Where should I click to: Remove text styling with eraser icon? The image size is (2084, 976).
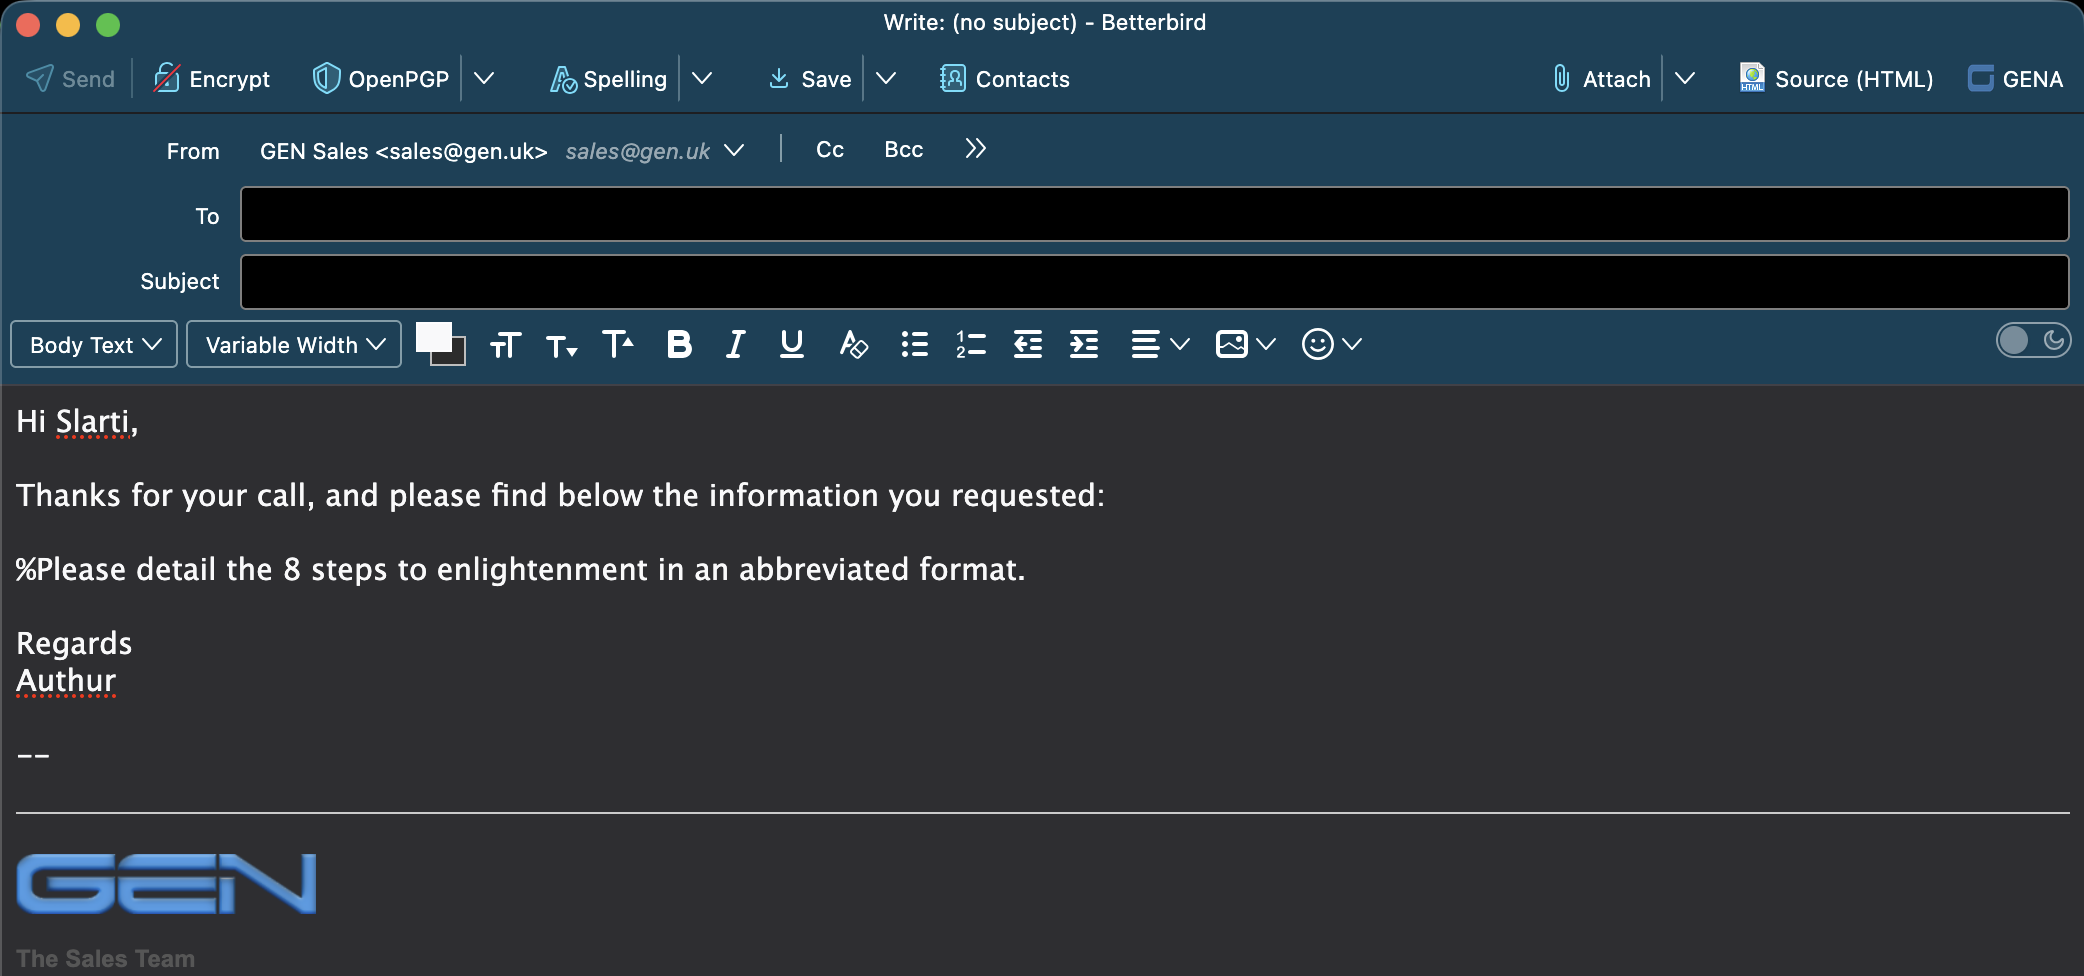point(853,345)
